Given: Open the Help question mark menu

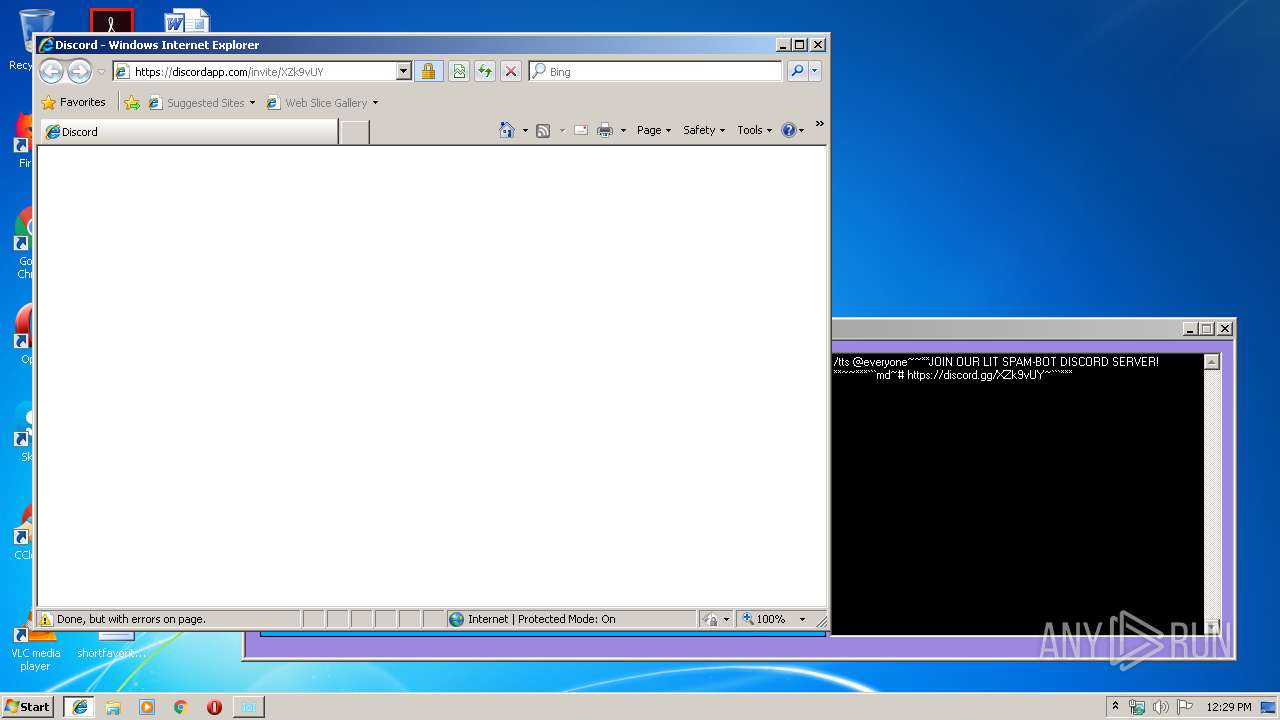Looking at the screenshot, I should (x=793, y=130).
